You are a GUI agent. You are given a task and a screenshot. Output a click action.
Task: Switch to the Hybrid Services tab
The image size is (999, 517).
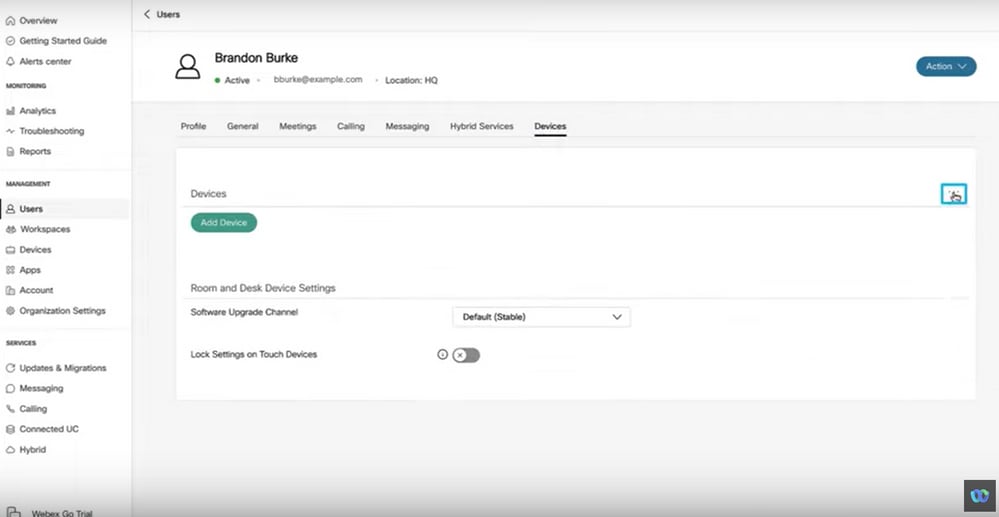482,126
